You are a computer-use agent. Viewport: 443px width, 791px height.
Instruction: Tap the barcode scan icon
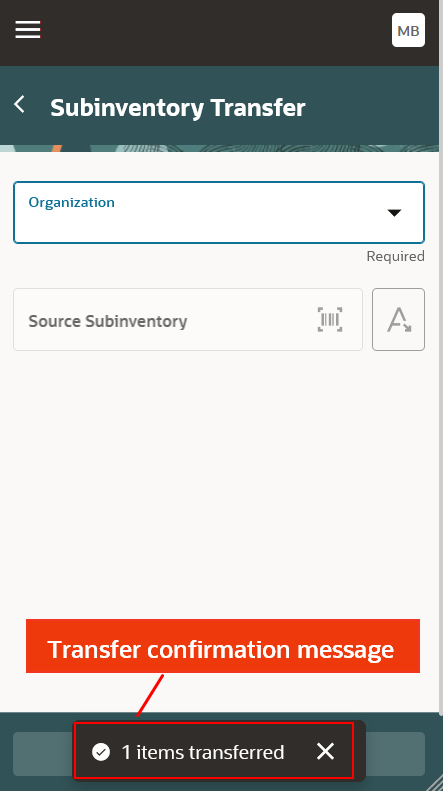click(330, 319)
